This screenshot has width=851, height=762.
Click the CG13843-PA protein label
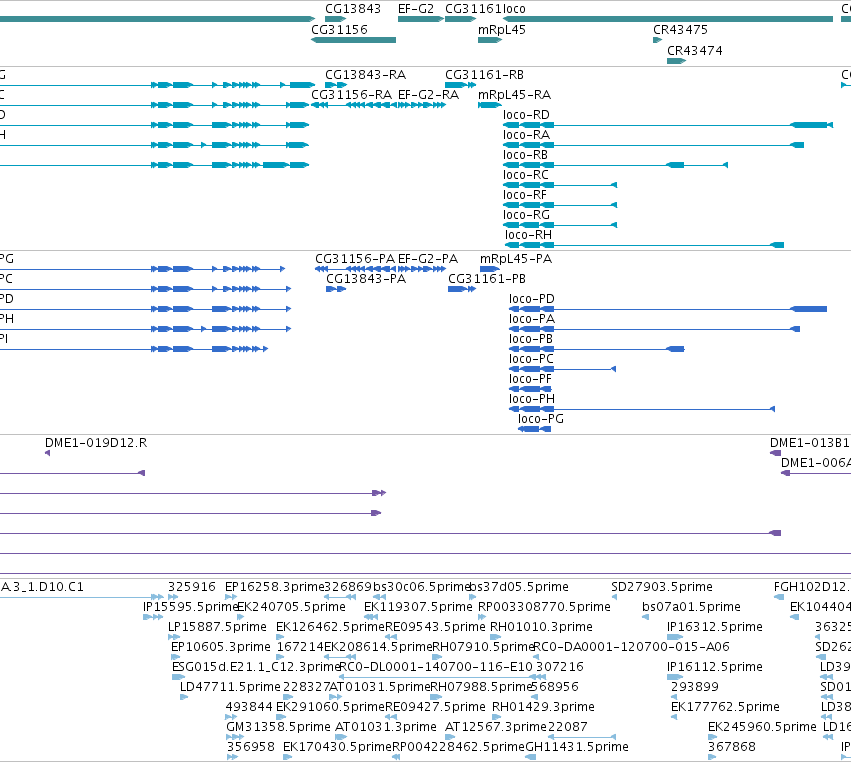pyautogui.click(x=366, y=279)
